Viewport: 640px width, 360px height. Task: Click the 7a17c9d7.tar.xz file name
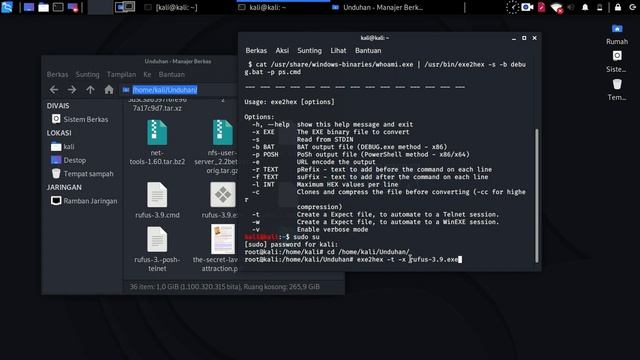click(x=157, y=108)
